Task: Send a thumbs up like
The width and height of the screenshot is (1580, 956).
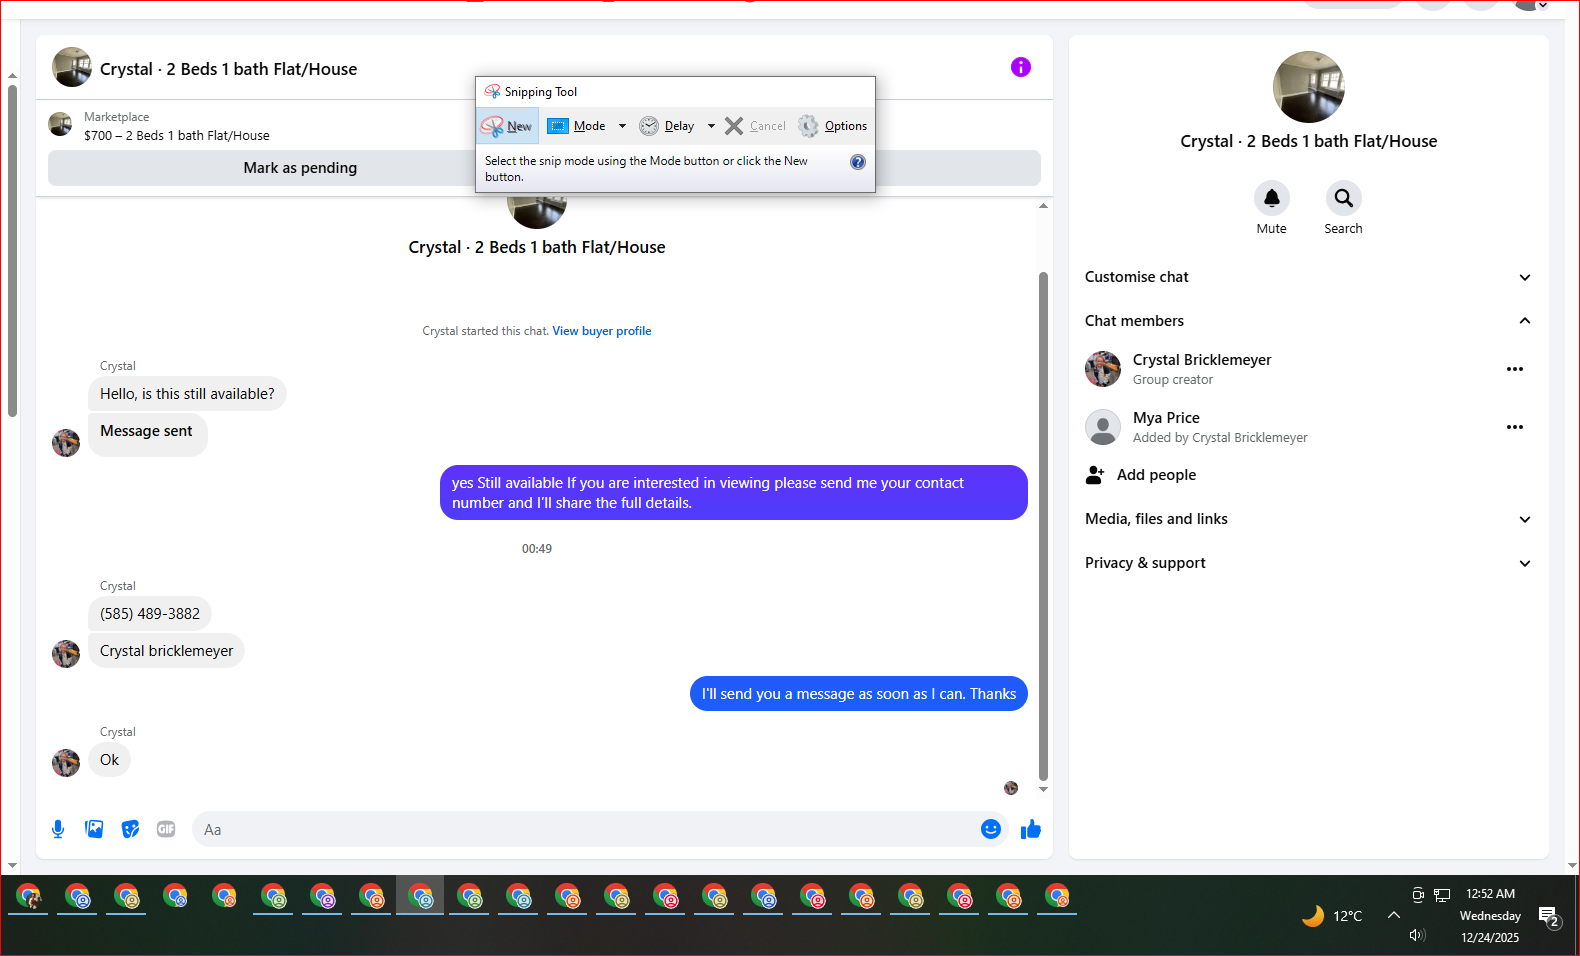Action: tap(1031, 829)
